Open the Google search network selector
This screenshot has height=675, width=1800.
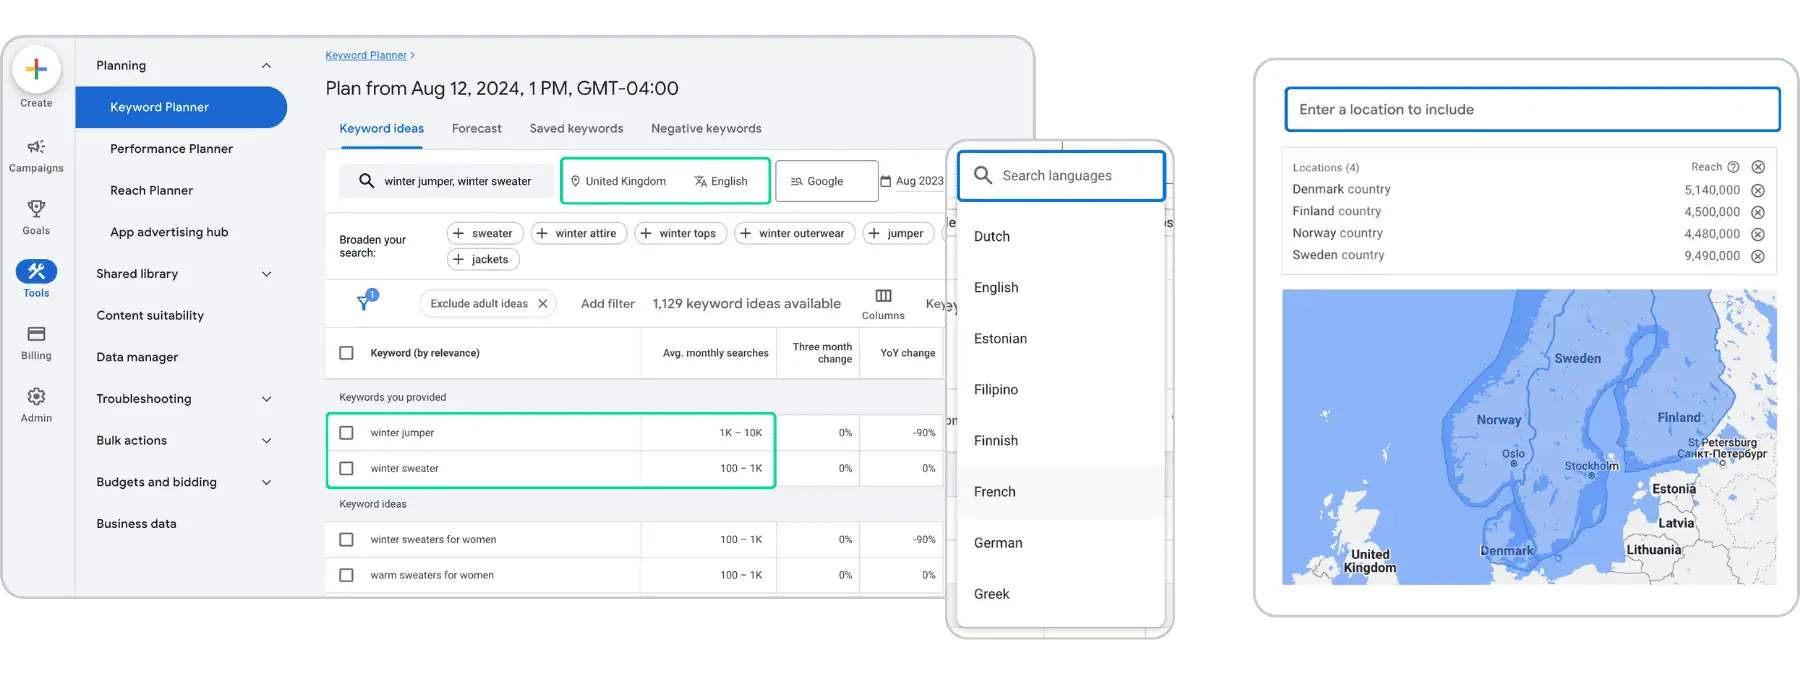tap(826, 181)
